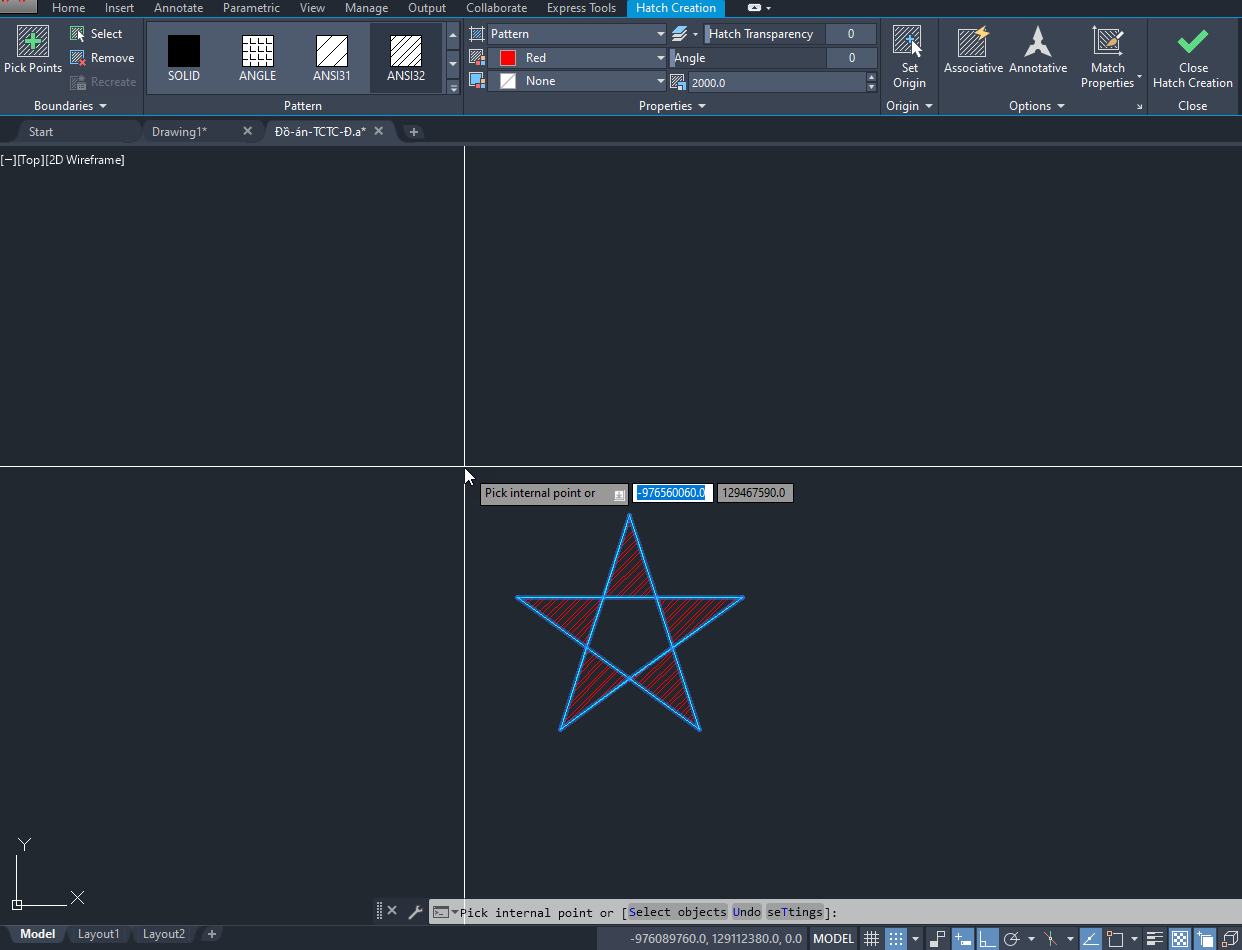Click Close Hatch Creation checkmark
This screenshot has width=1242, height=950.
click(1192, 58)
